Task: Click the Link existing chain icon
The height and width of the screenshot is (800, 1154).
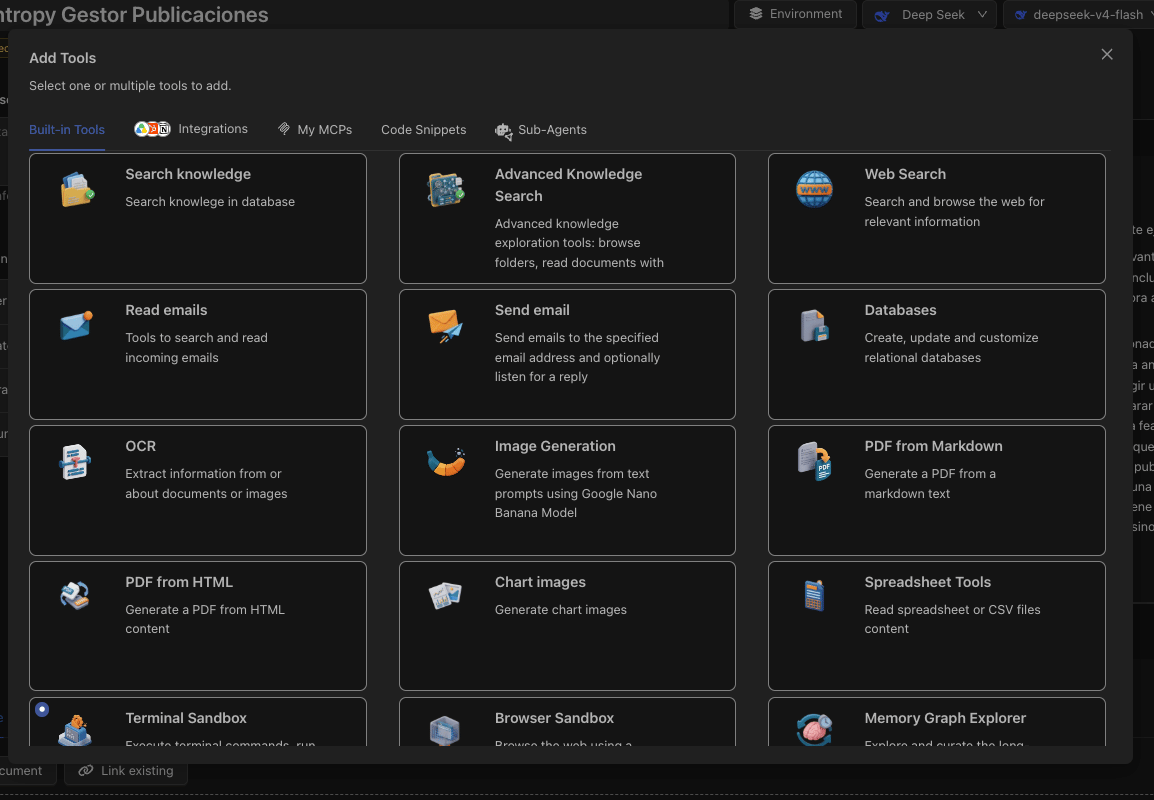Action: [86, 770]
